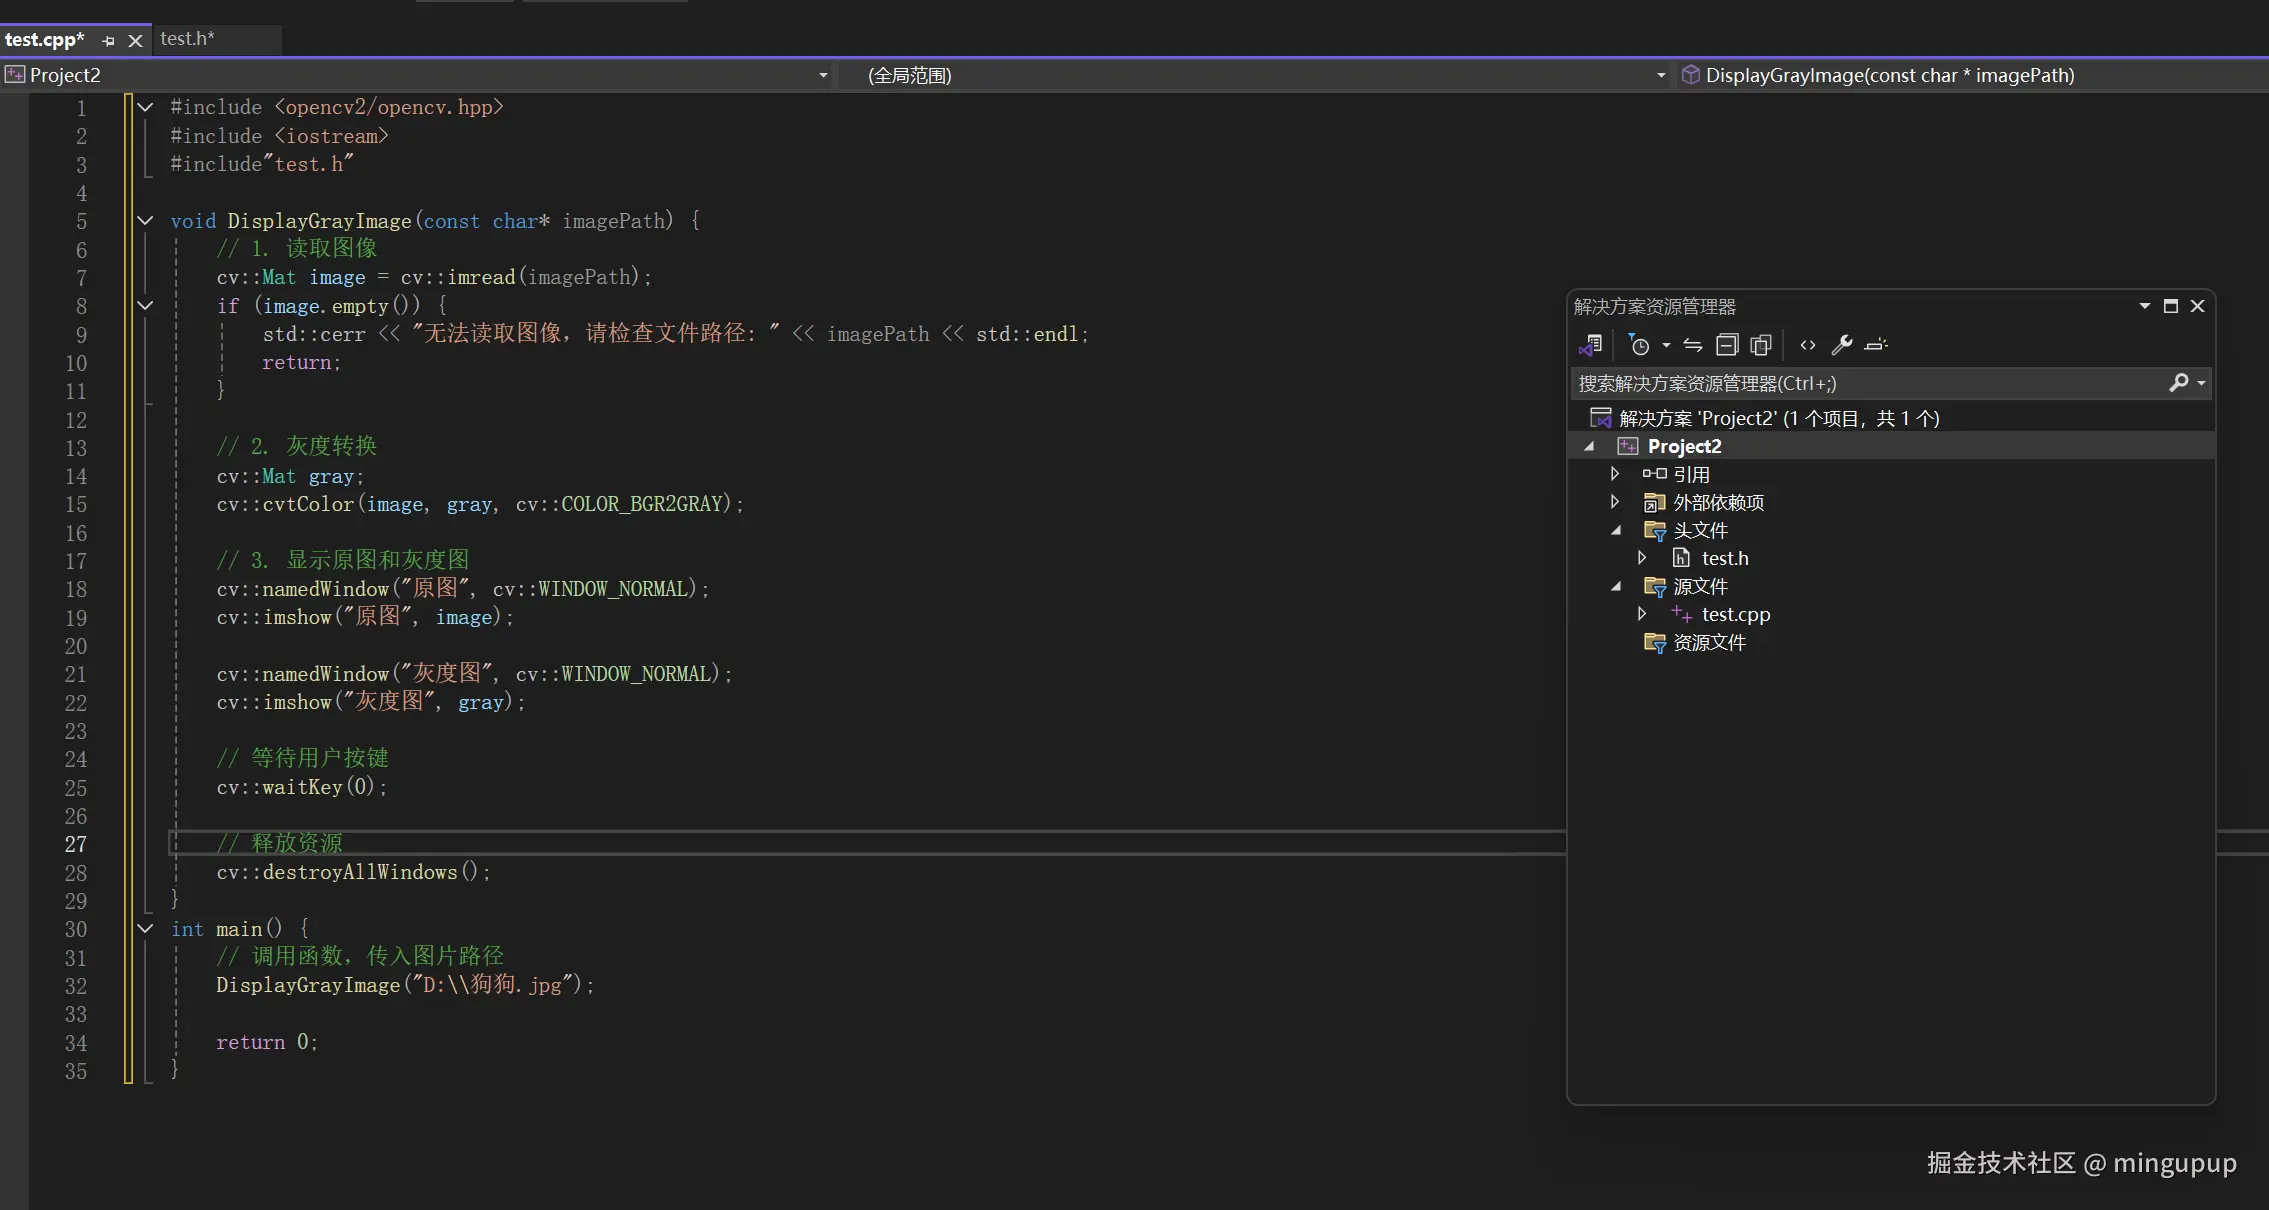Toggle Show All Files icon

pyautogui.click(x=1761, y=345)
